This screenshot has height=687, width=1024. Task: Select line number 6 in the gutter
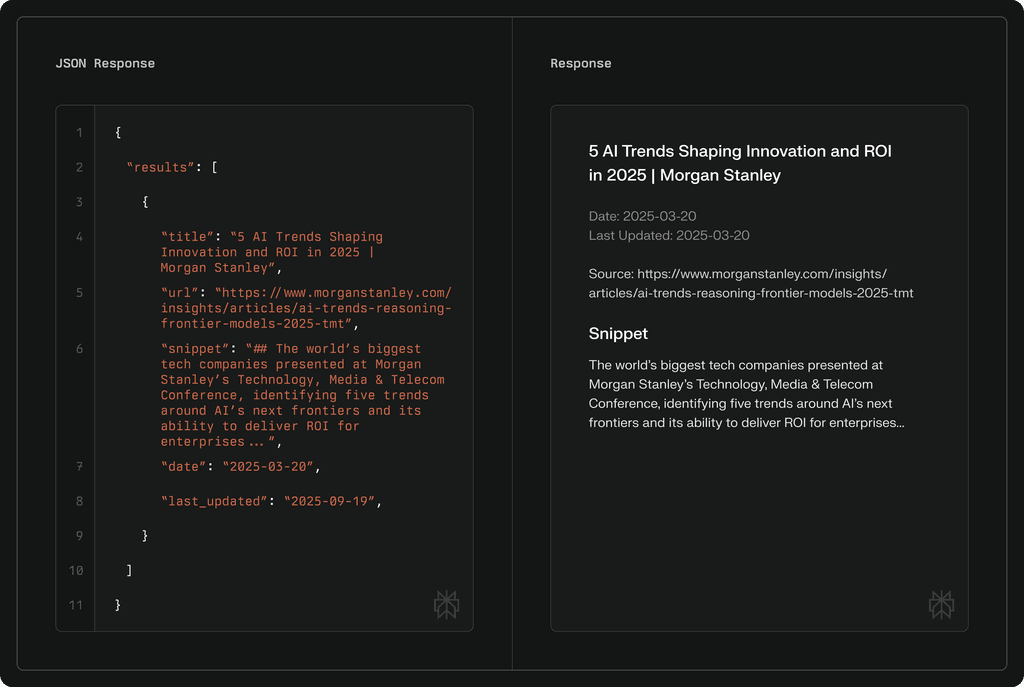80,348
